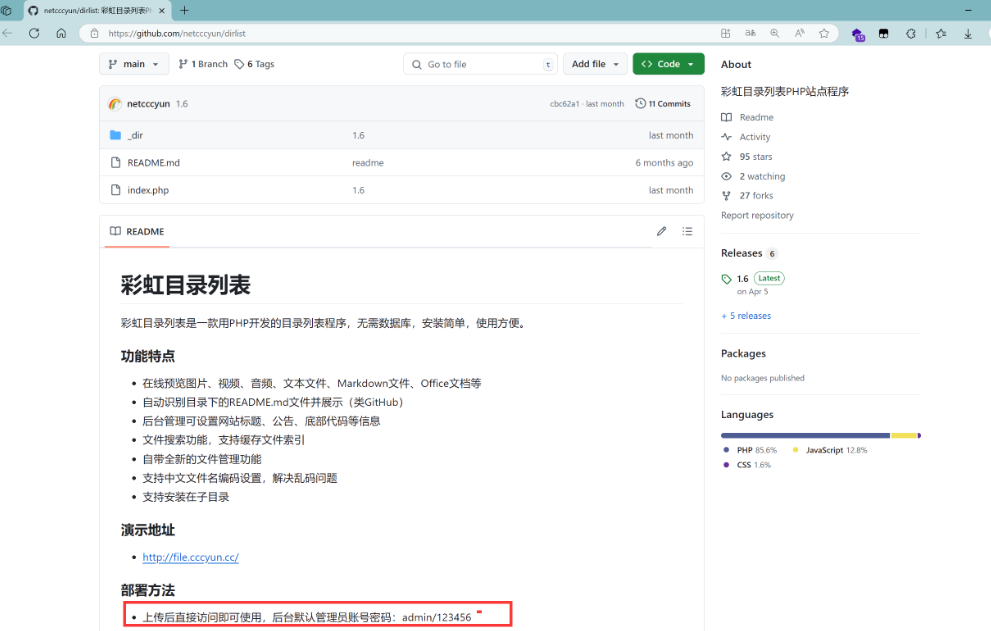Open the README outline list icon
This screenshot has width=991, height=631.
coord(687,231)
